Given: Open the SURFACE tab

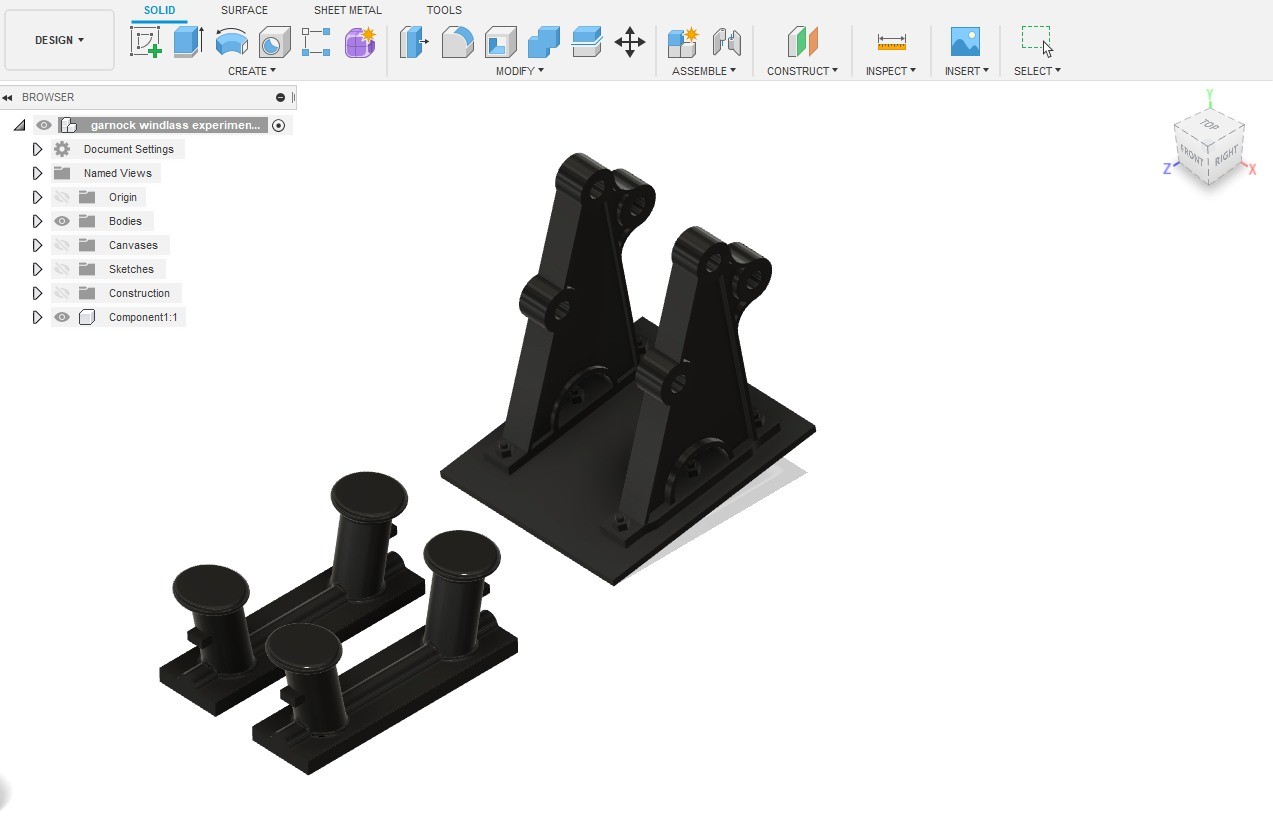Looking at the screenshot, I should 244,10.
